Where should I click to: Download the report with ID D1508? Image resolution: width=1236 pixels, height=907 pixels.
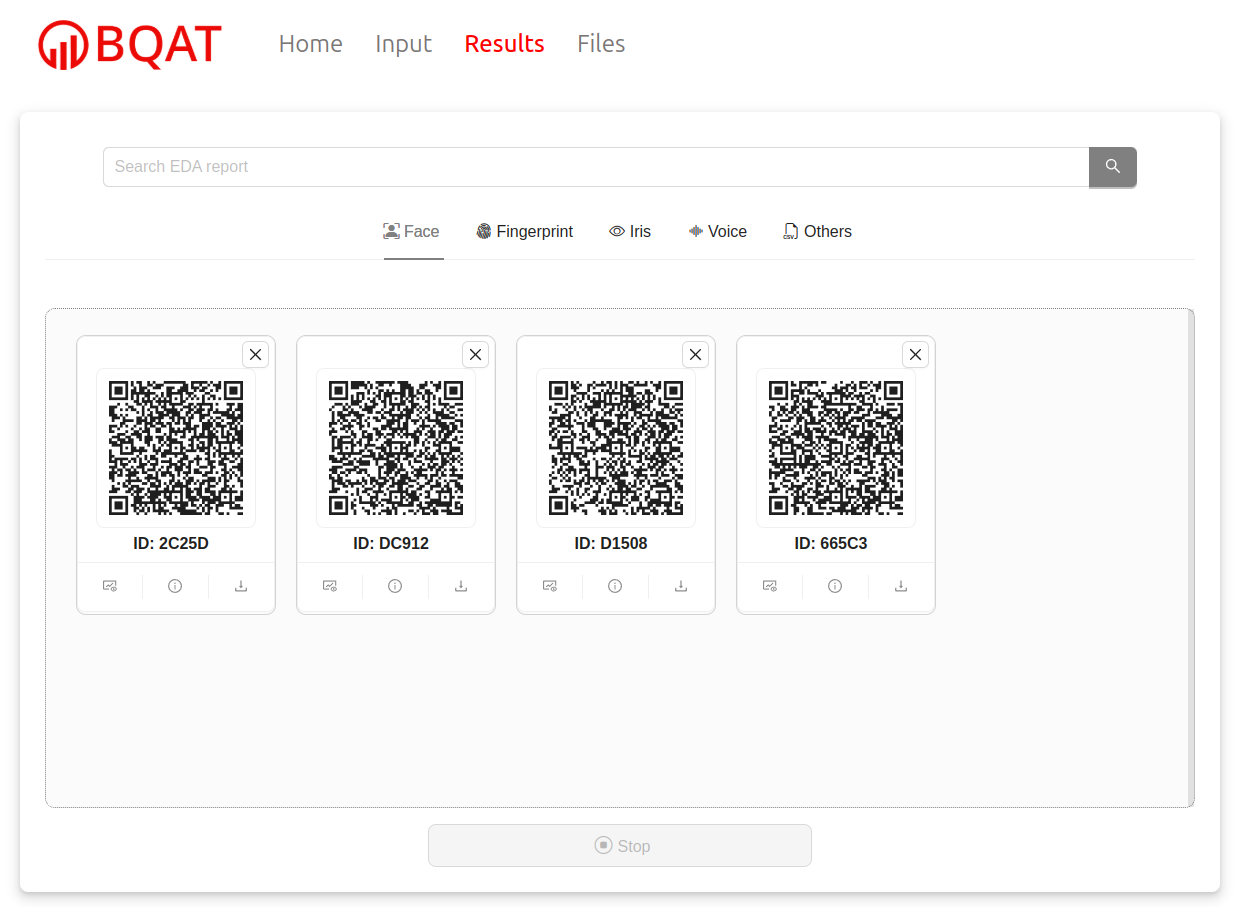pos(681,586)
